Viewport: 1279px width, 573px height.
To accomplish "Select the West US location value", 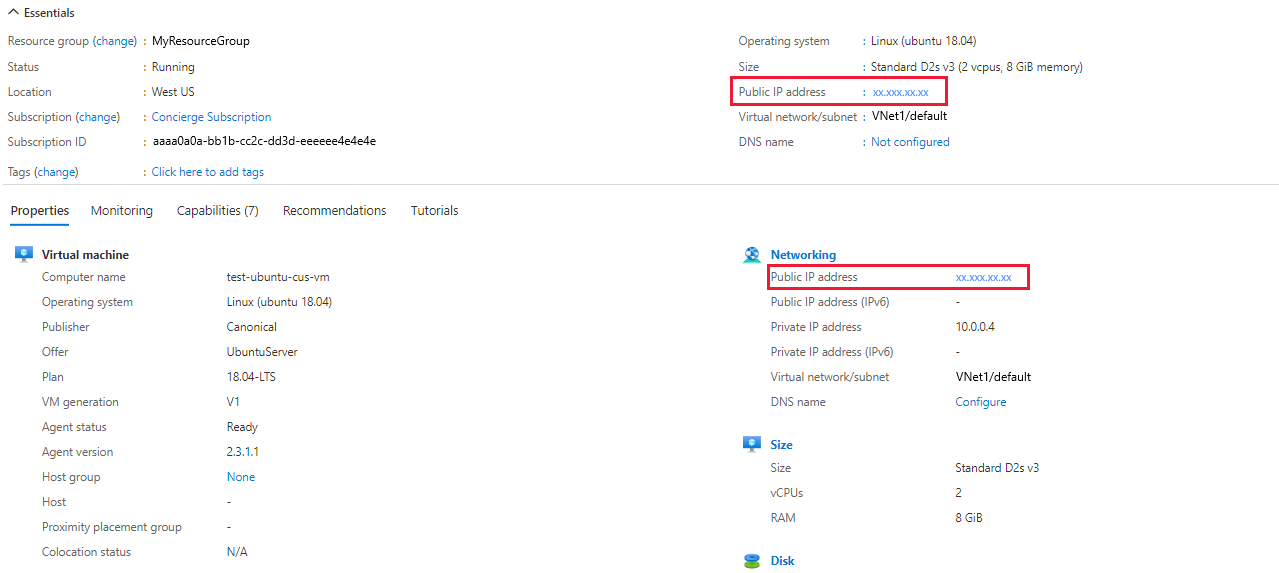I will (x=173, y=92).
